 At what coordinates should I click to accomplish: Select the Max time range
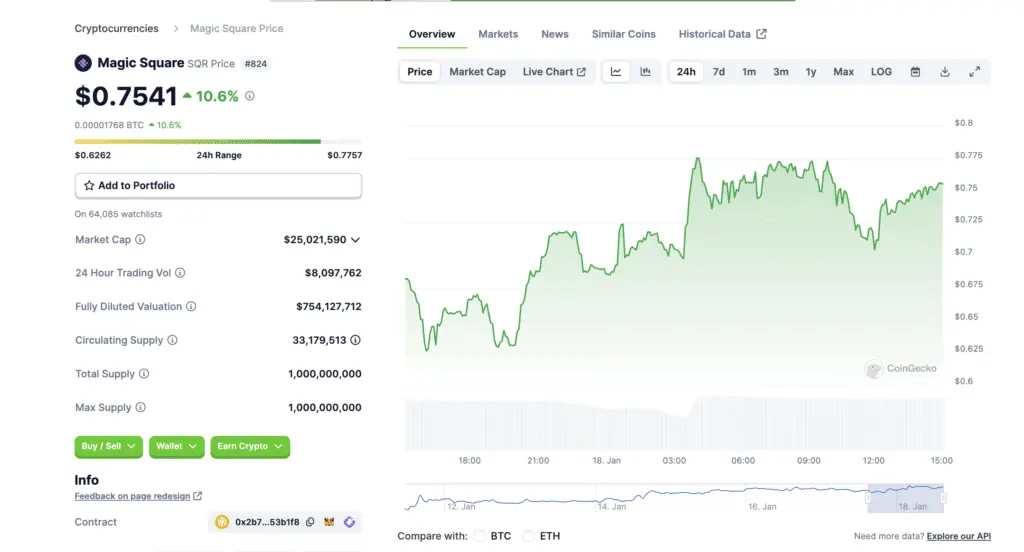(843, 72)
